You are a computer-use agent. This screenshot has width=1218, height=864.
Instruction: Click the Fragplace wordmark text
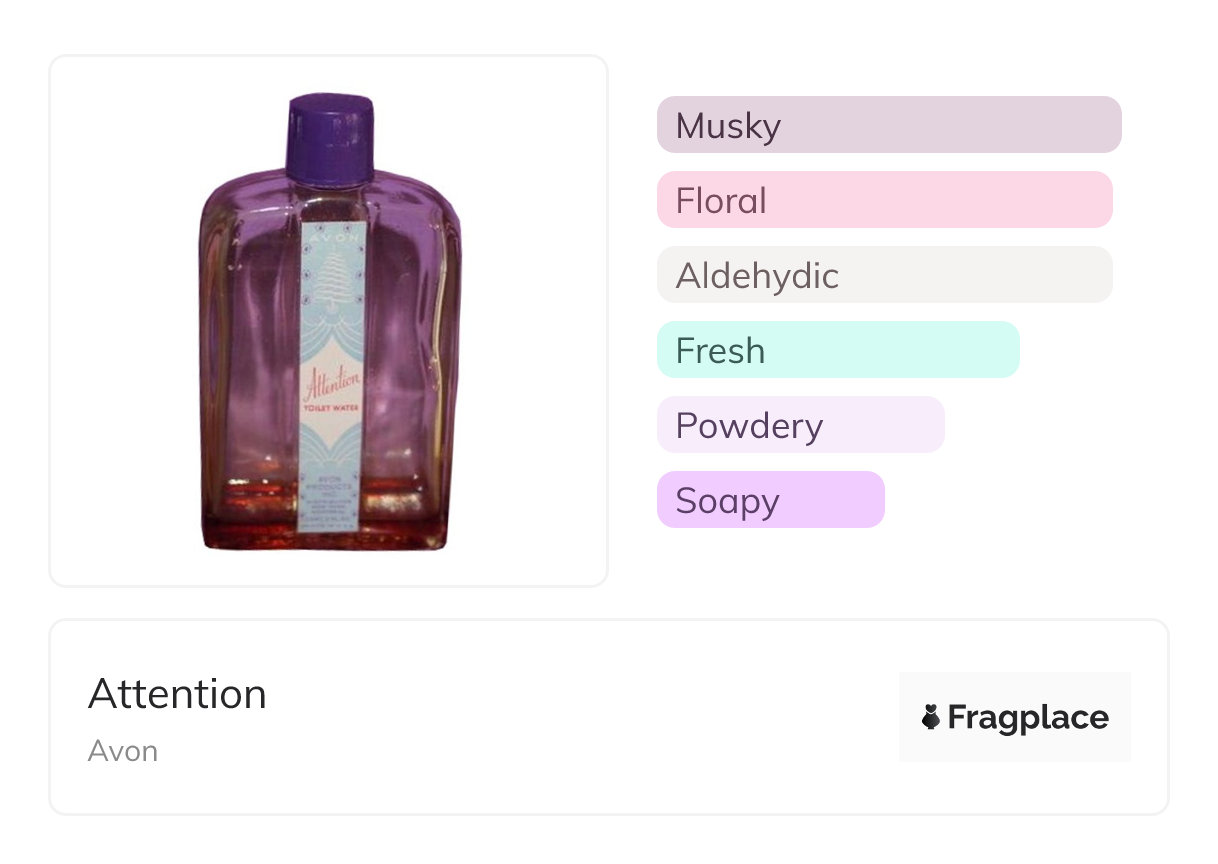point(1028,717)
